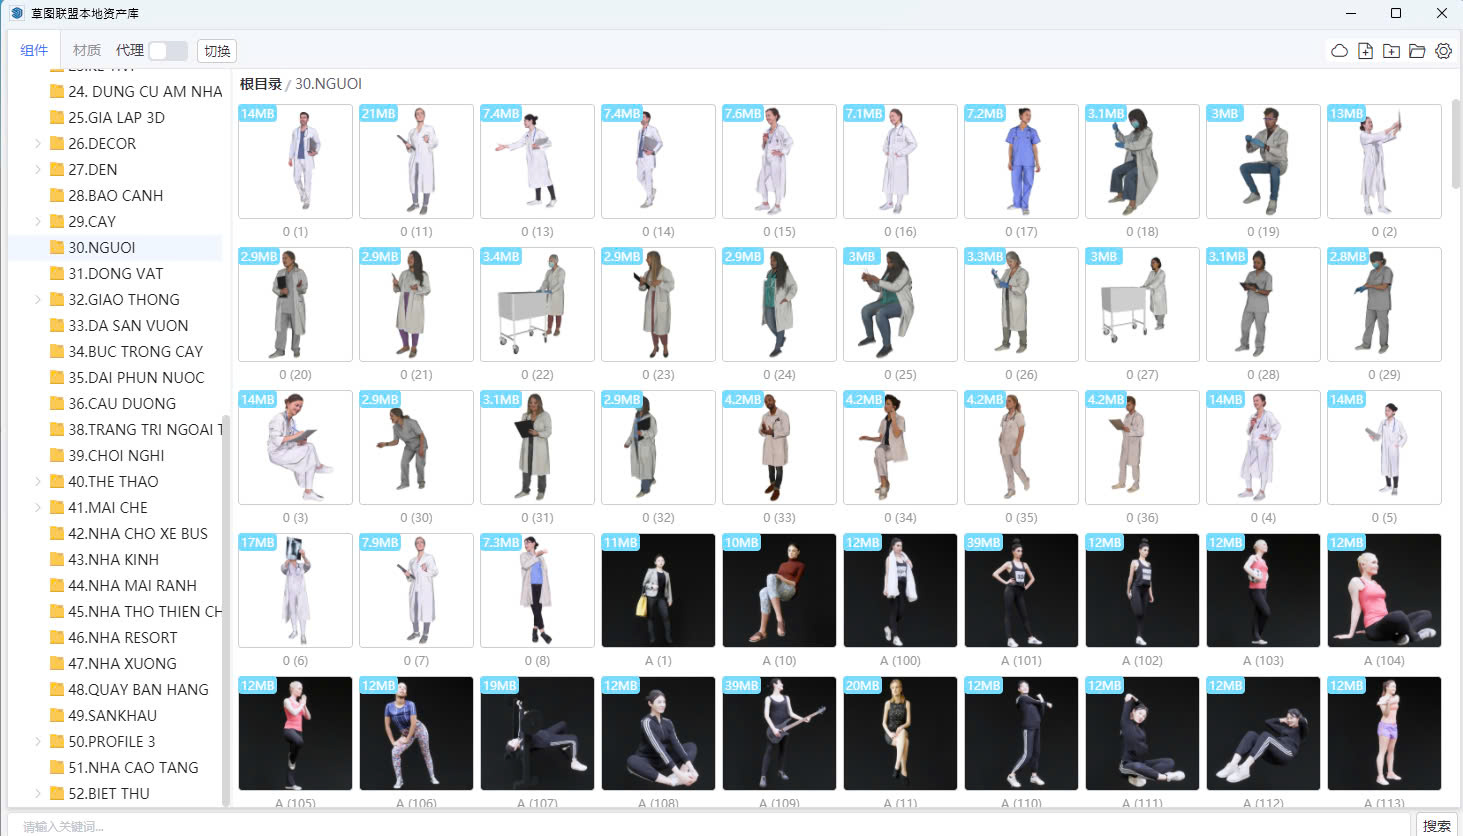The width and height of the screenshot is (1463, 836).
Task: Open settings via the gear icon
Action: pos(1443,51)
